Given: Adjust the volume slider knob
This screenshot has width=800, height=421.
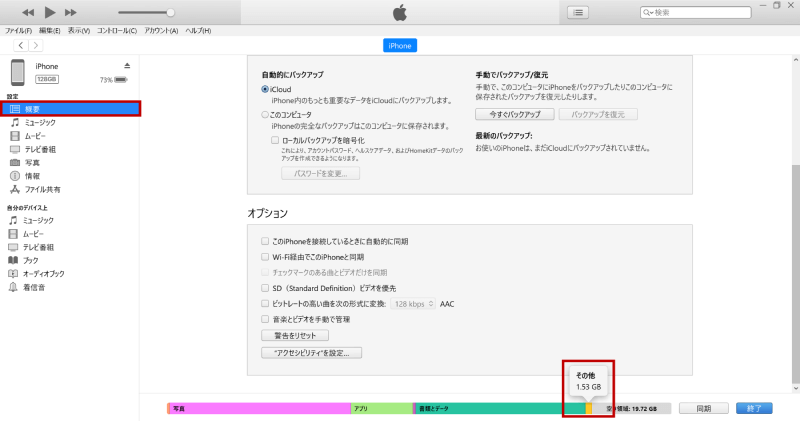Looking at the screenshot, I should tap(170, 12).
